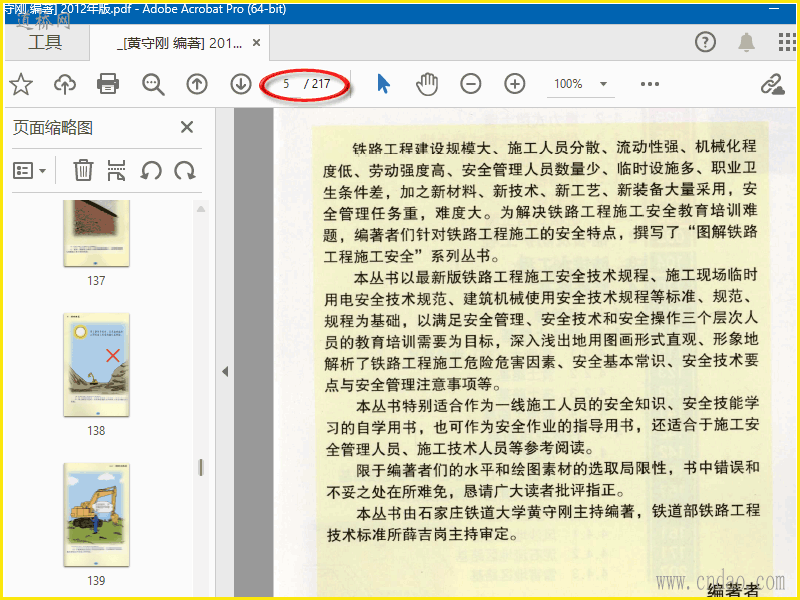Click the current page number field

[286, 84]
